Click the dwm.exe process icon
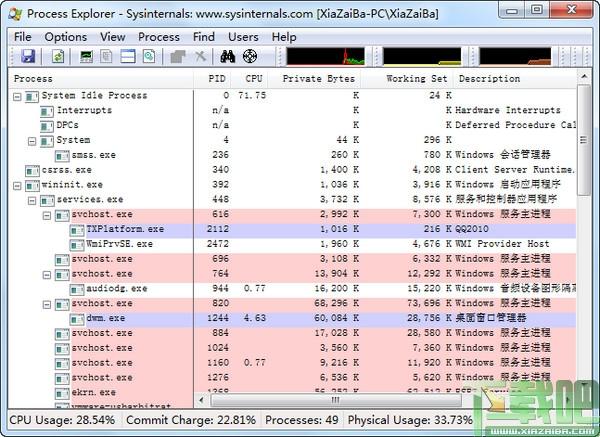This screenshot has height=437, width=600. (77, 319)
